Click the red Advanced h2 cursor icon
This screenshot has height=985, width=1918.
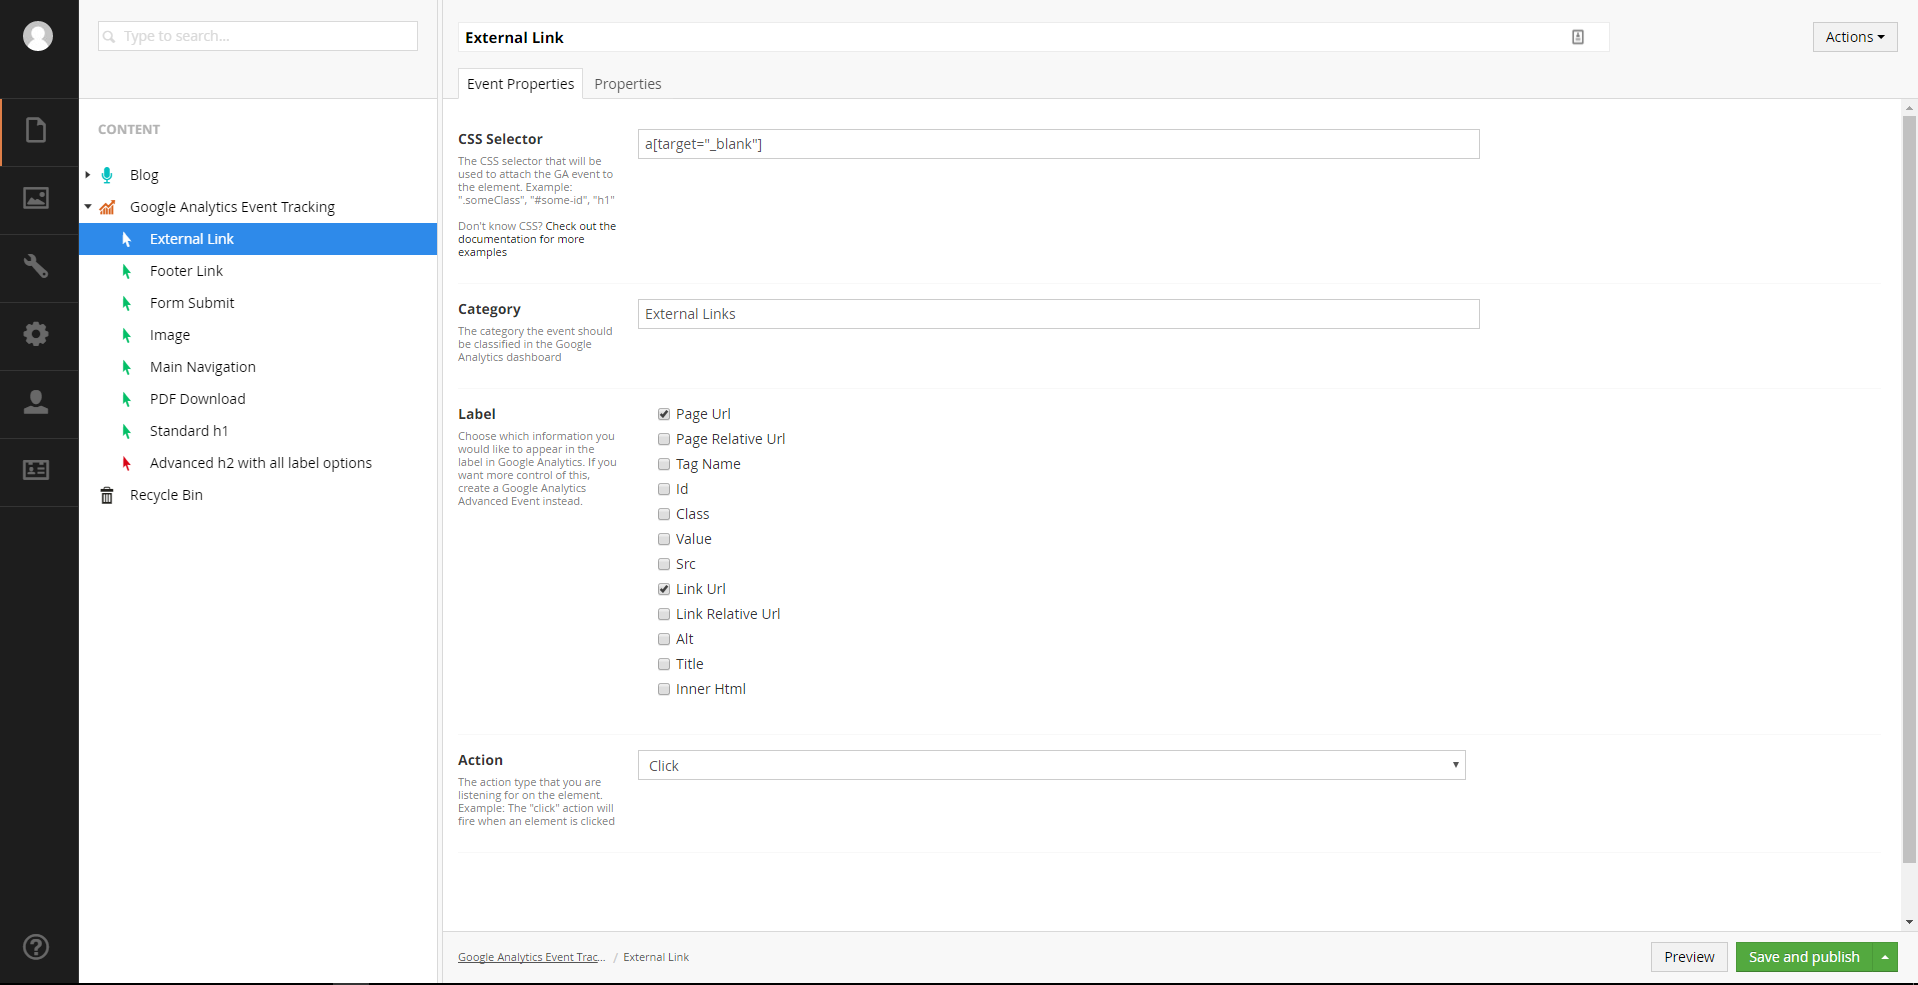point(127,463)
